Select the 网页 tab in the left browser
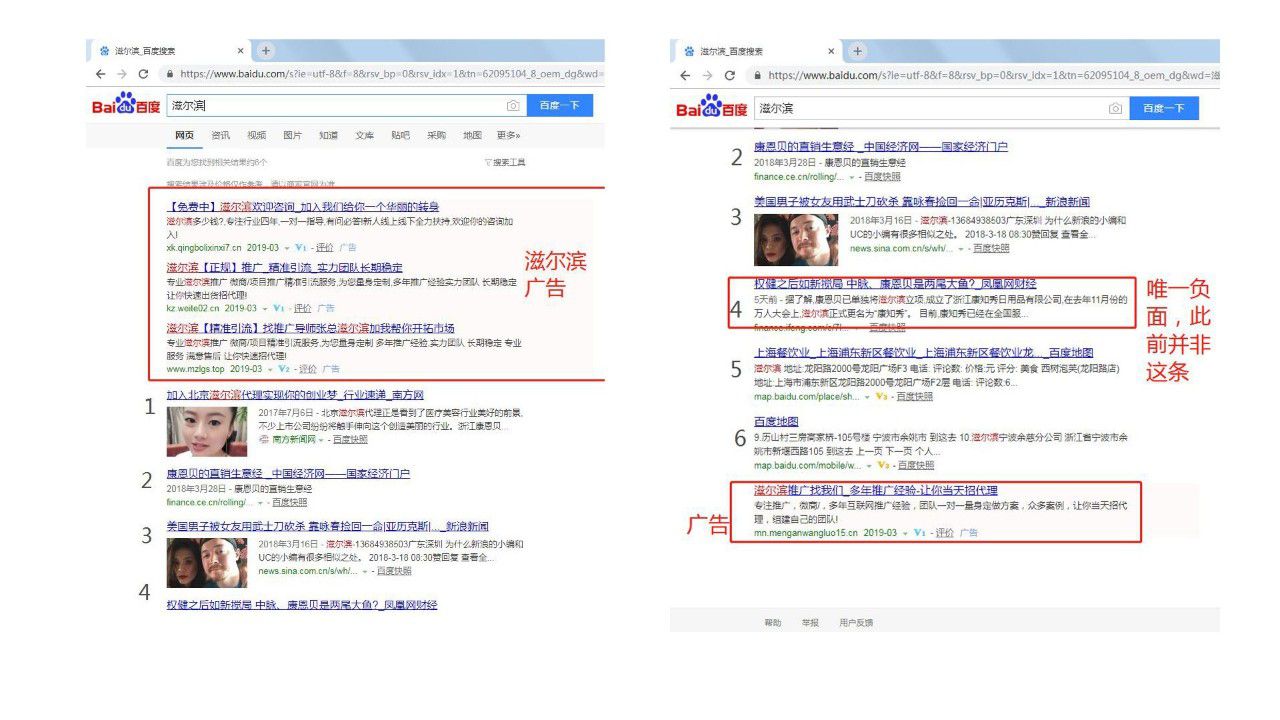The height and width of the screenshot is (720, 1280). point(184,135)
